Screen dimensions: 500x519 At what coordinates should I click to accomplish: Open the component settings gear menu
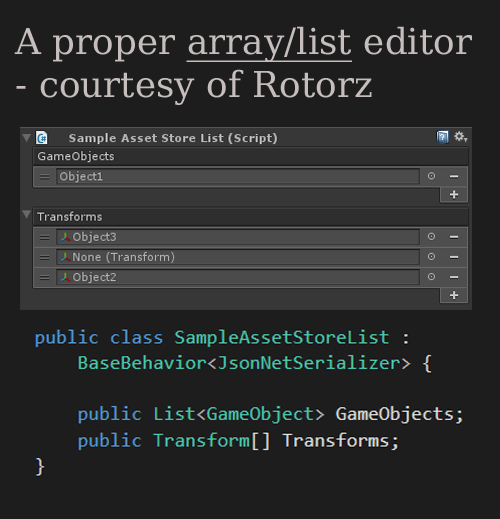tap(461, 137)
